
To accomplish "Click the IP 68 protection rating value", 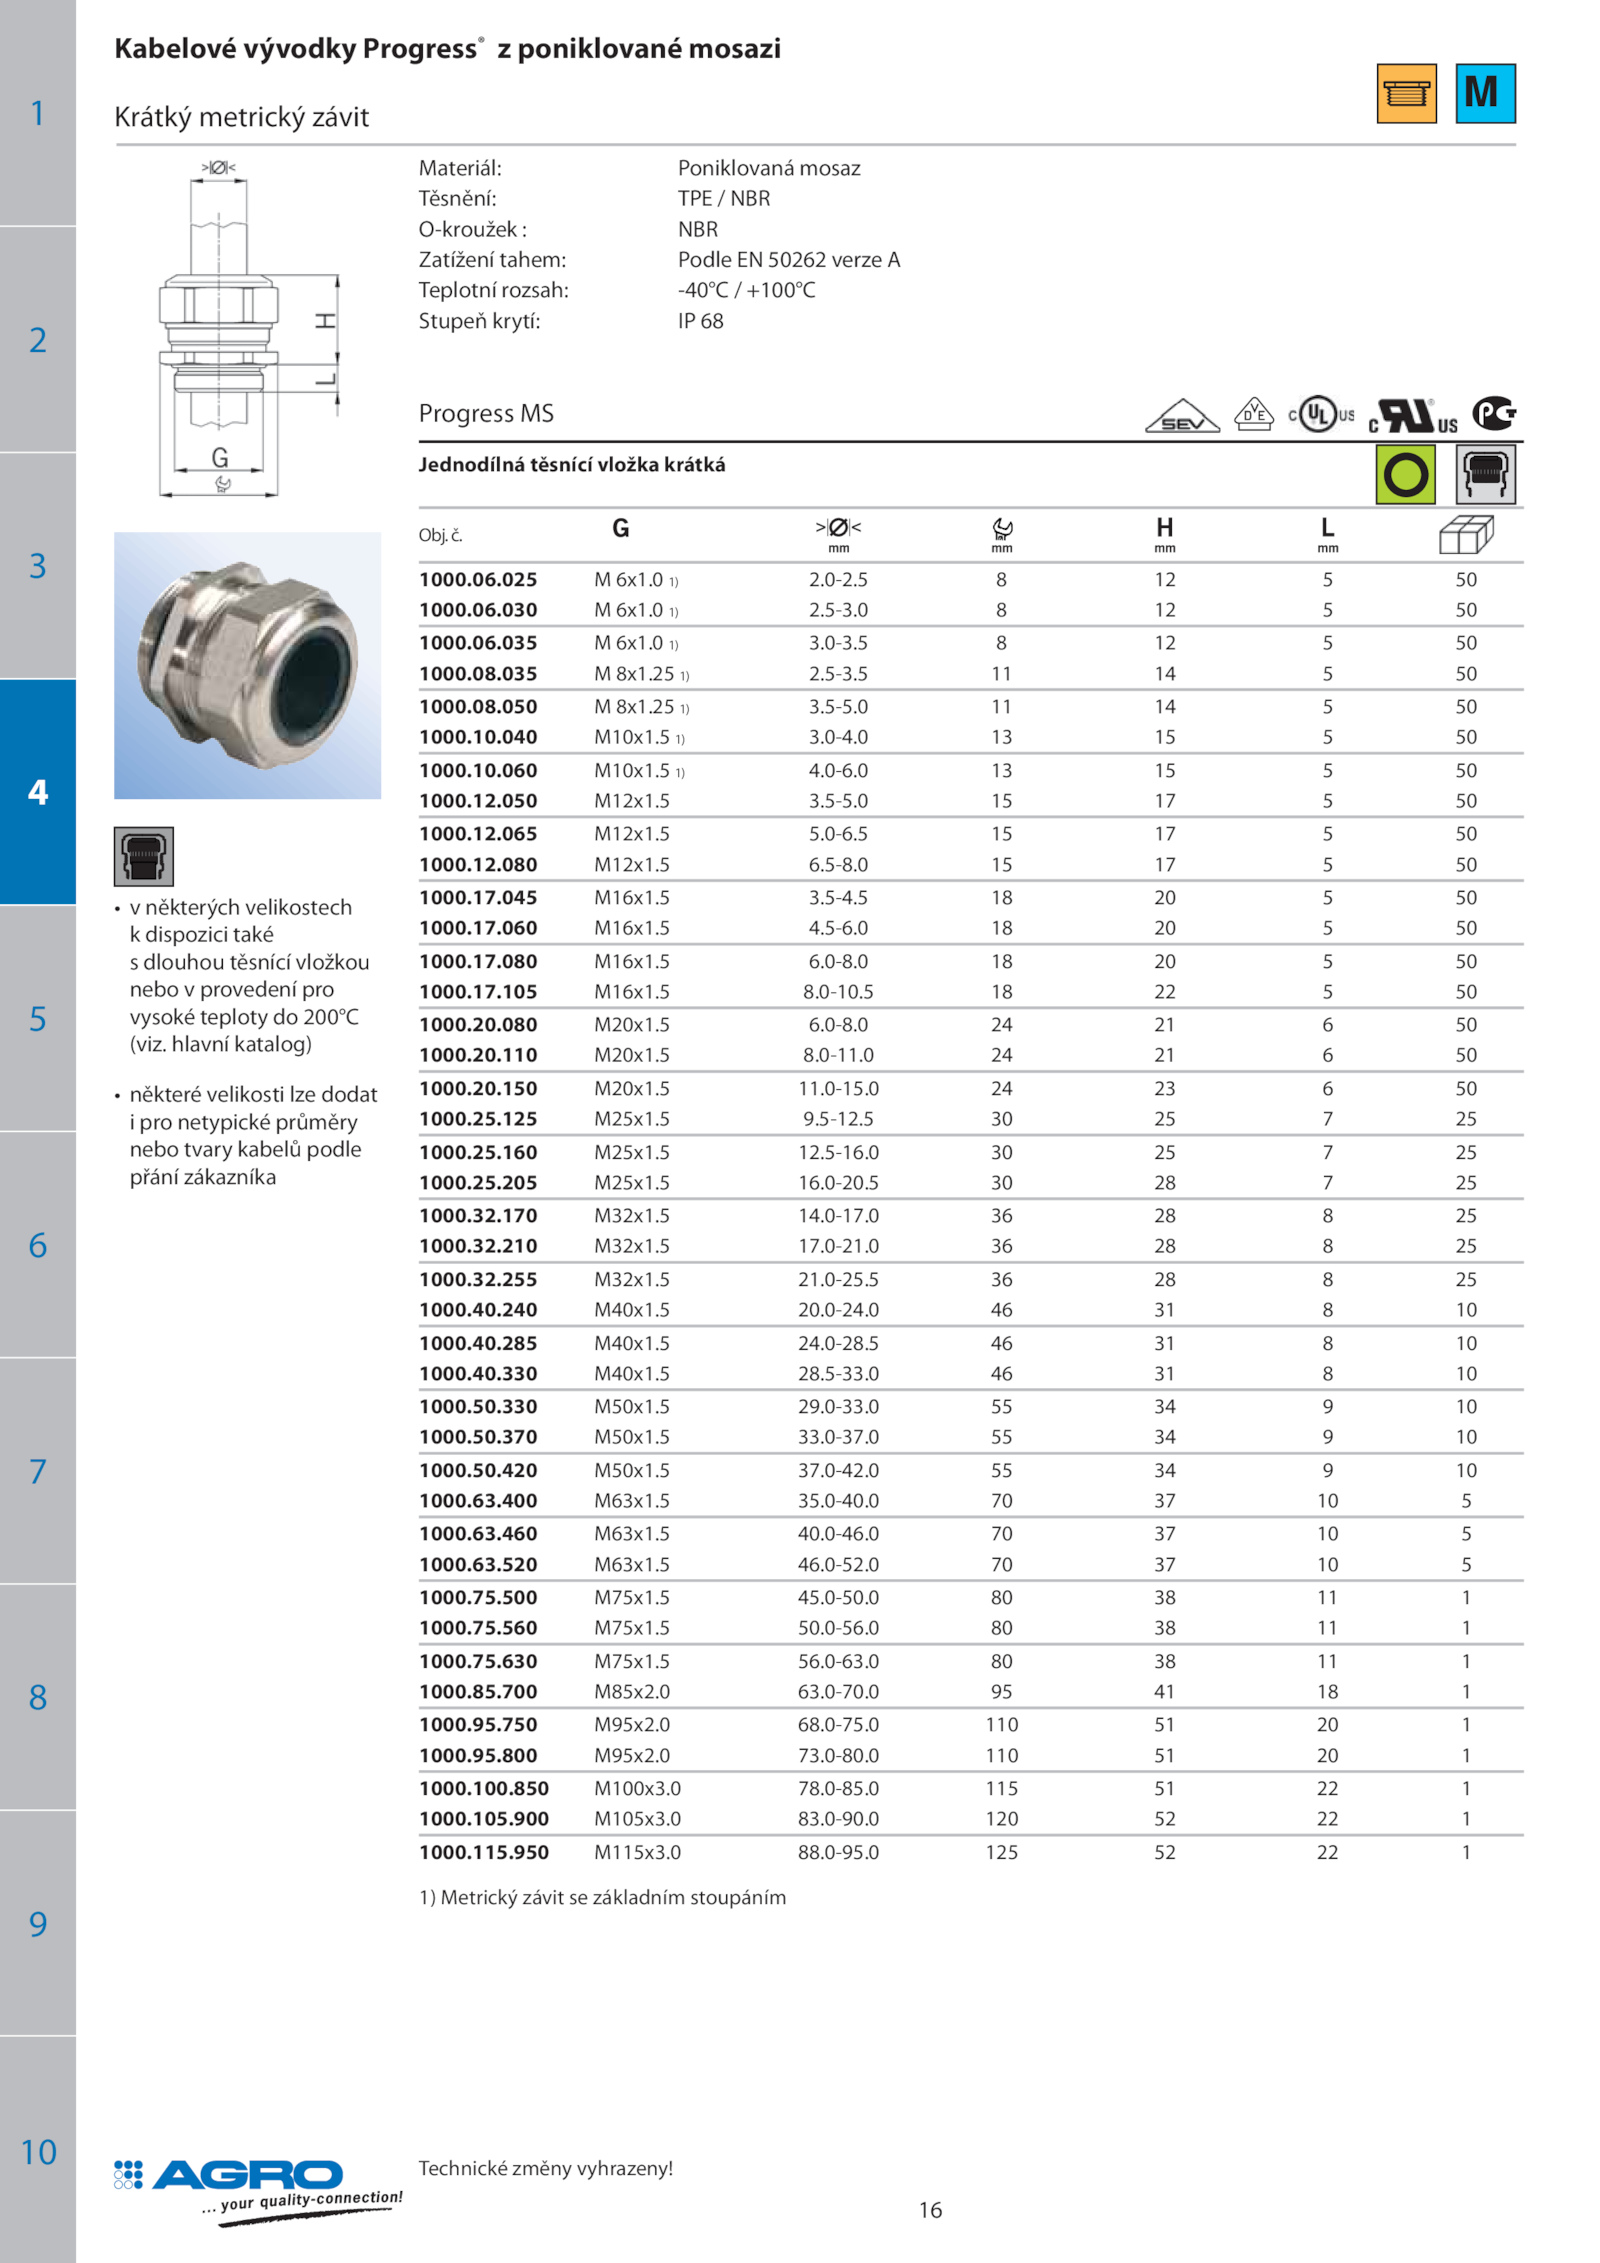I will click(701, 321).
